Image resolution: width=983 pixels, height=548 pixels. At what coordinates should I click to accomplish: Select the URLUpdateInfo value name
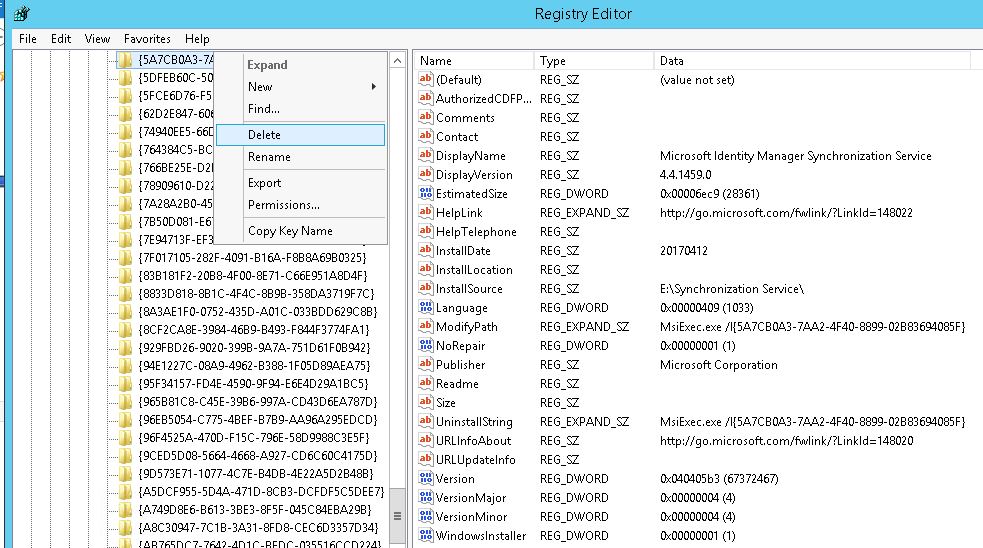click(x=476, y=460)
